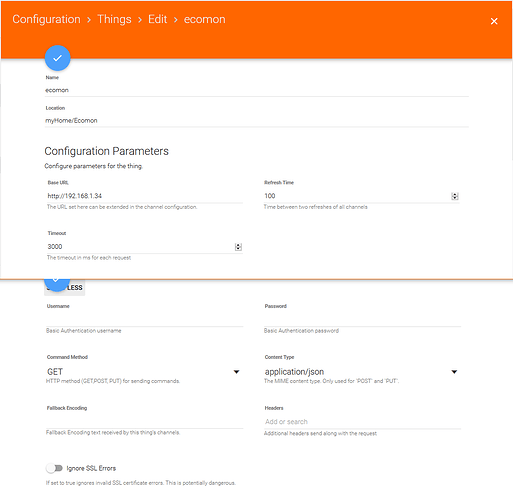The height and width of the screenshot is (500, 513).
Task: Focus the Password input field
Action: pos(362,320)
